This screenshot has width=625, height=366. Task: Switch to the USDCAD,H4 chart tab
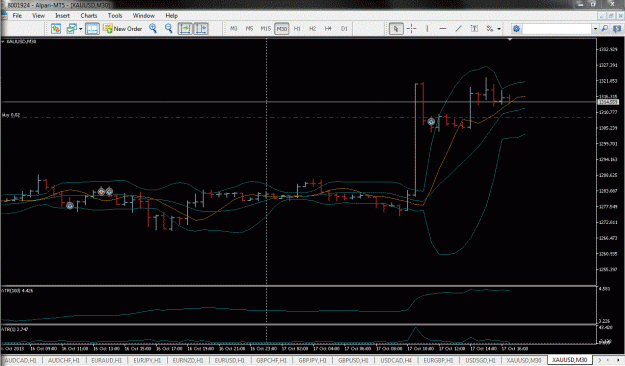pyautogui.click(x=396, y=360)
